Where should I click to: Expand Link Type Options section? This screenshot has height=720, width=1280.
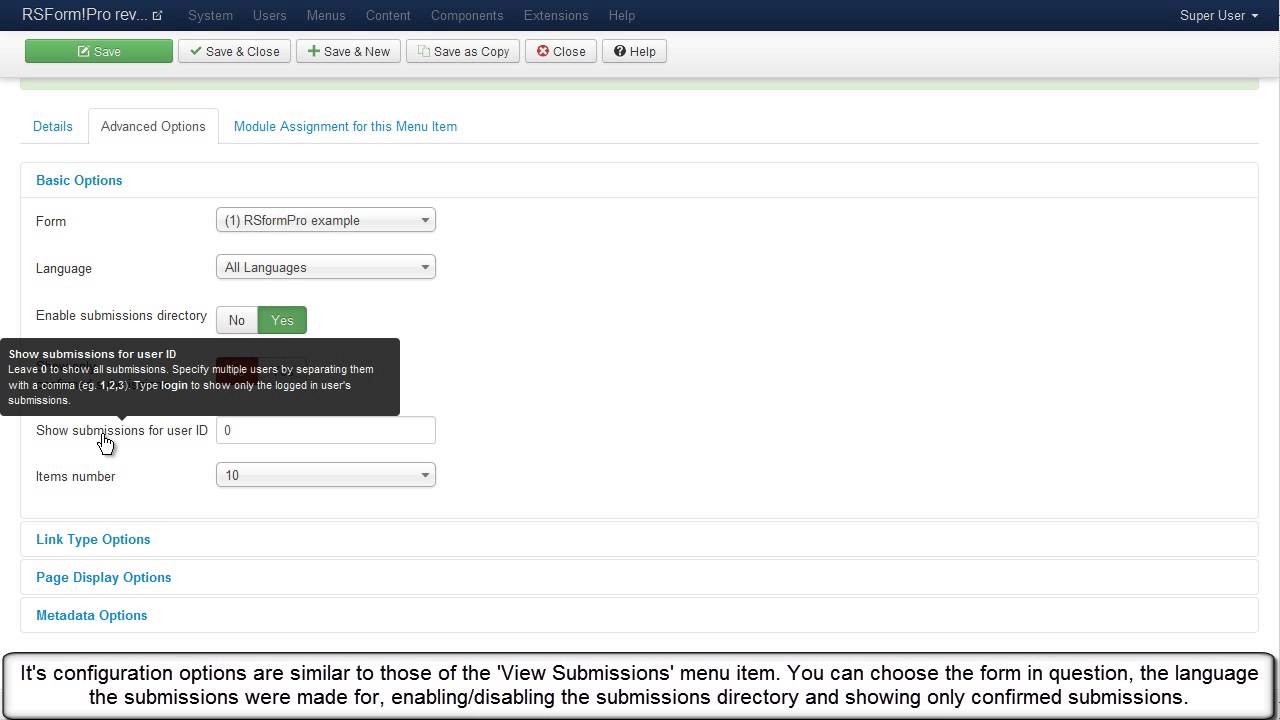click(93, 539)
